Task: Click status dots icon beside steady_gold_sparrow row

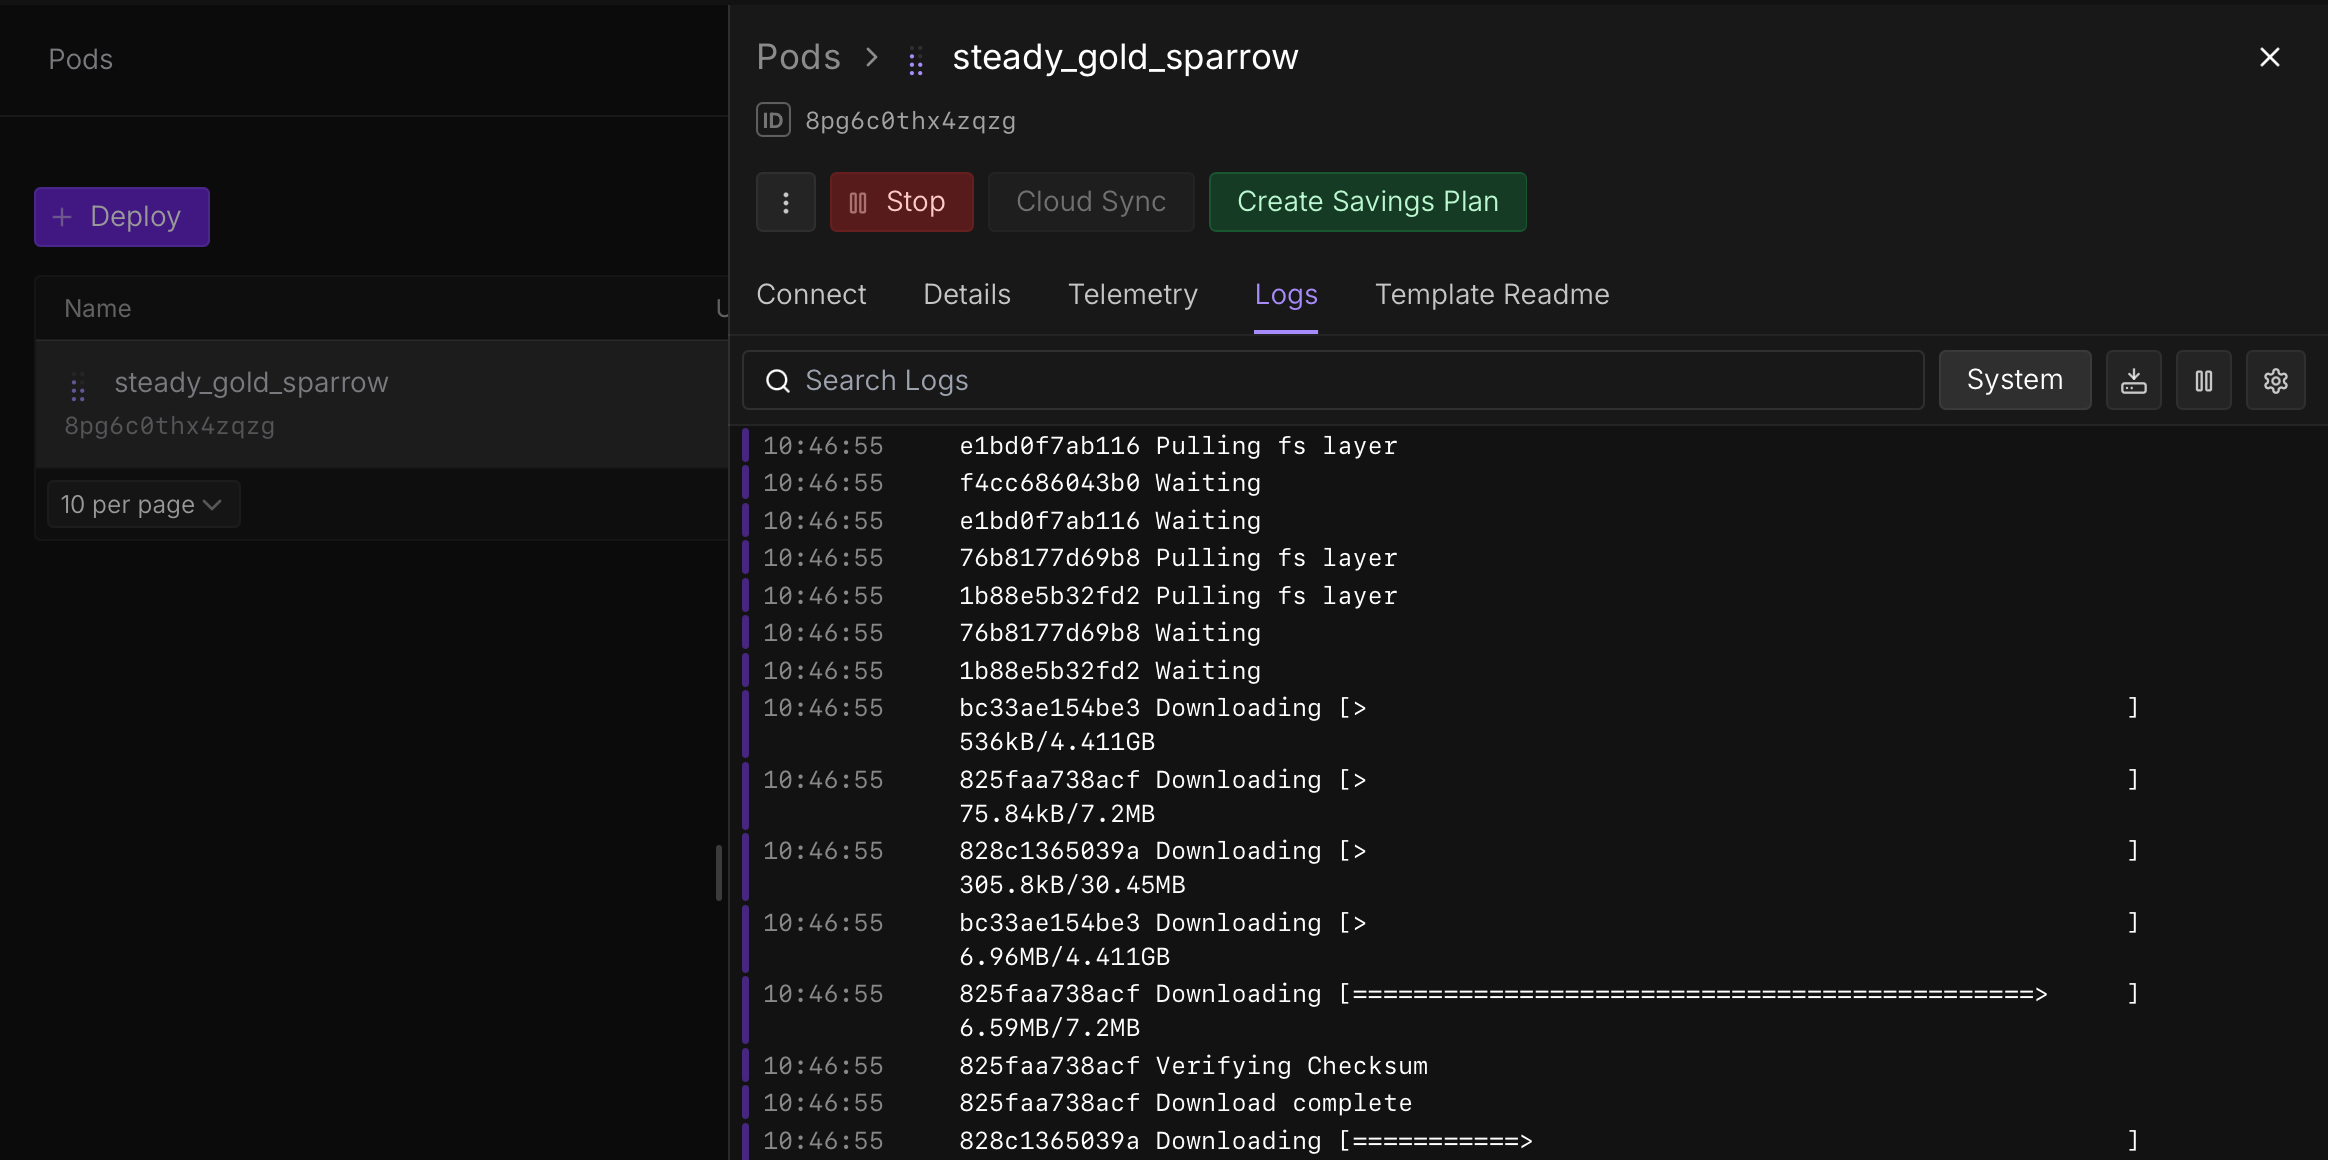Action: tap(78, 387)
